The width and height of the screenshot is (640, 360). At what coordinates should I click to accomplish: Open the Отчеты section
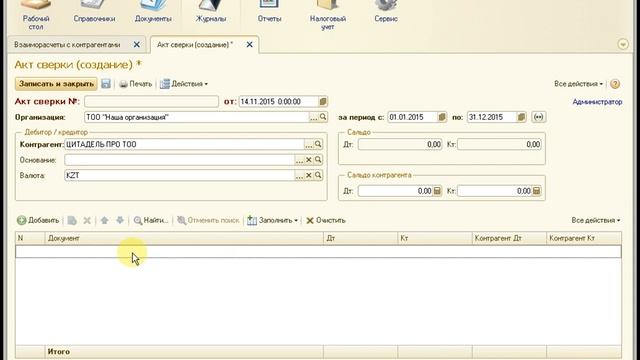coord(269,12)
